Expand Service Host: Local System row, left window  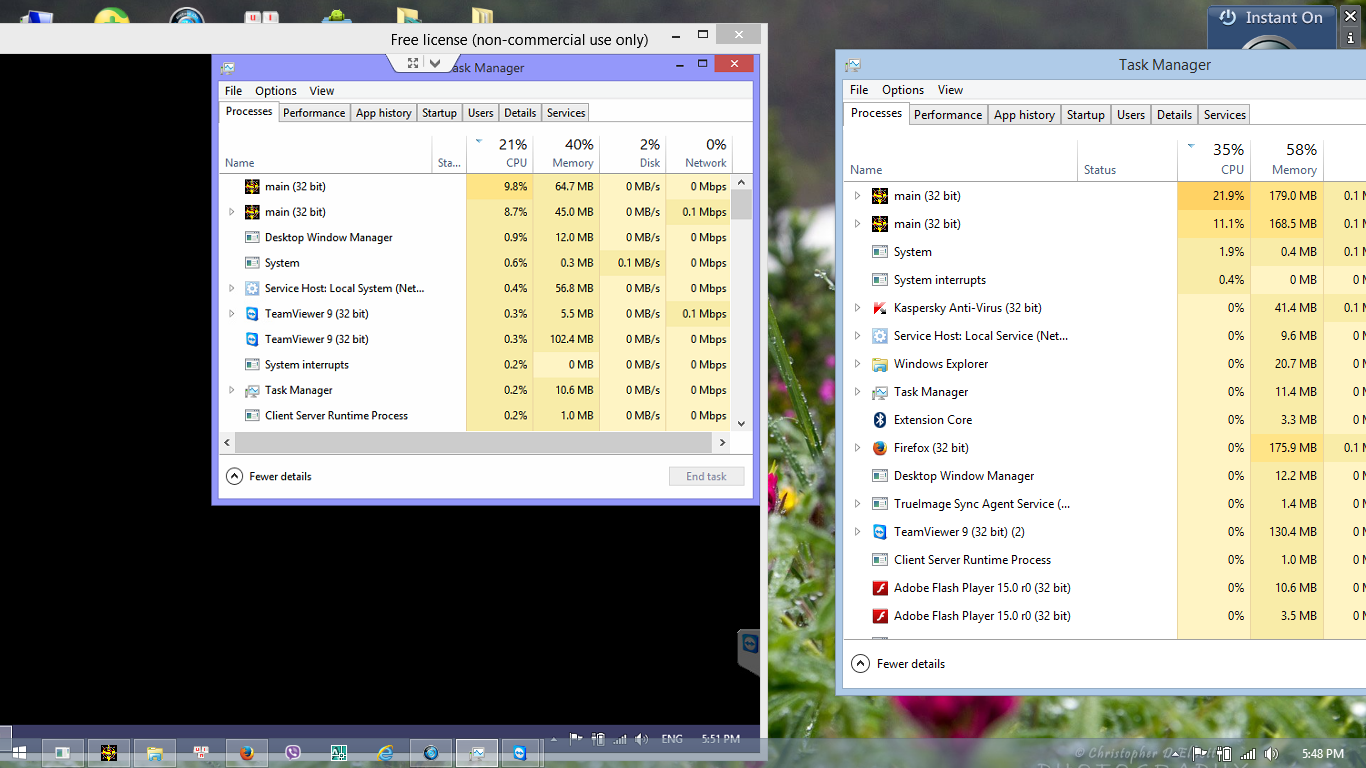(232, 288)
